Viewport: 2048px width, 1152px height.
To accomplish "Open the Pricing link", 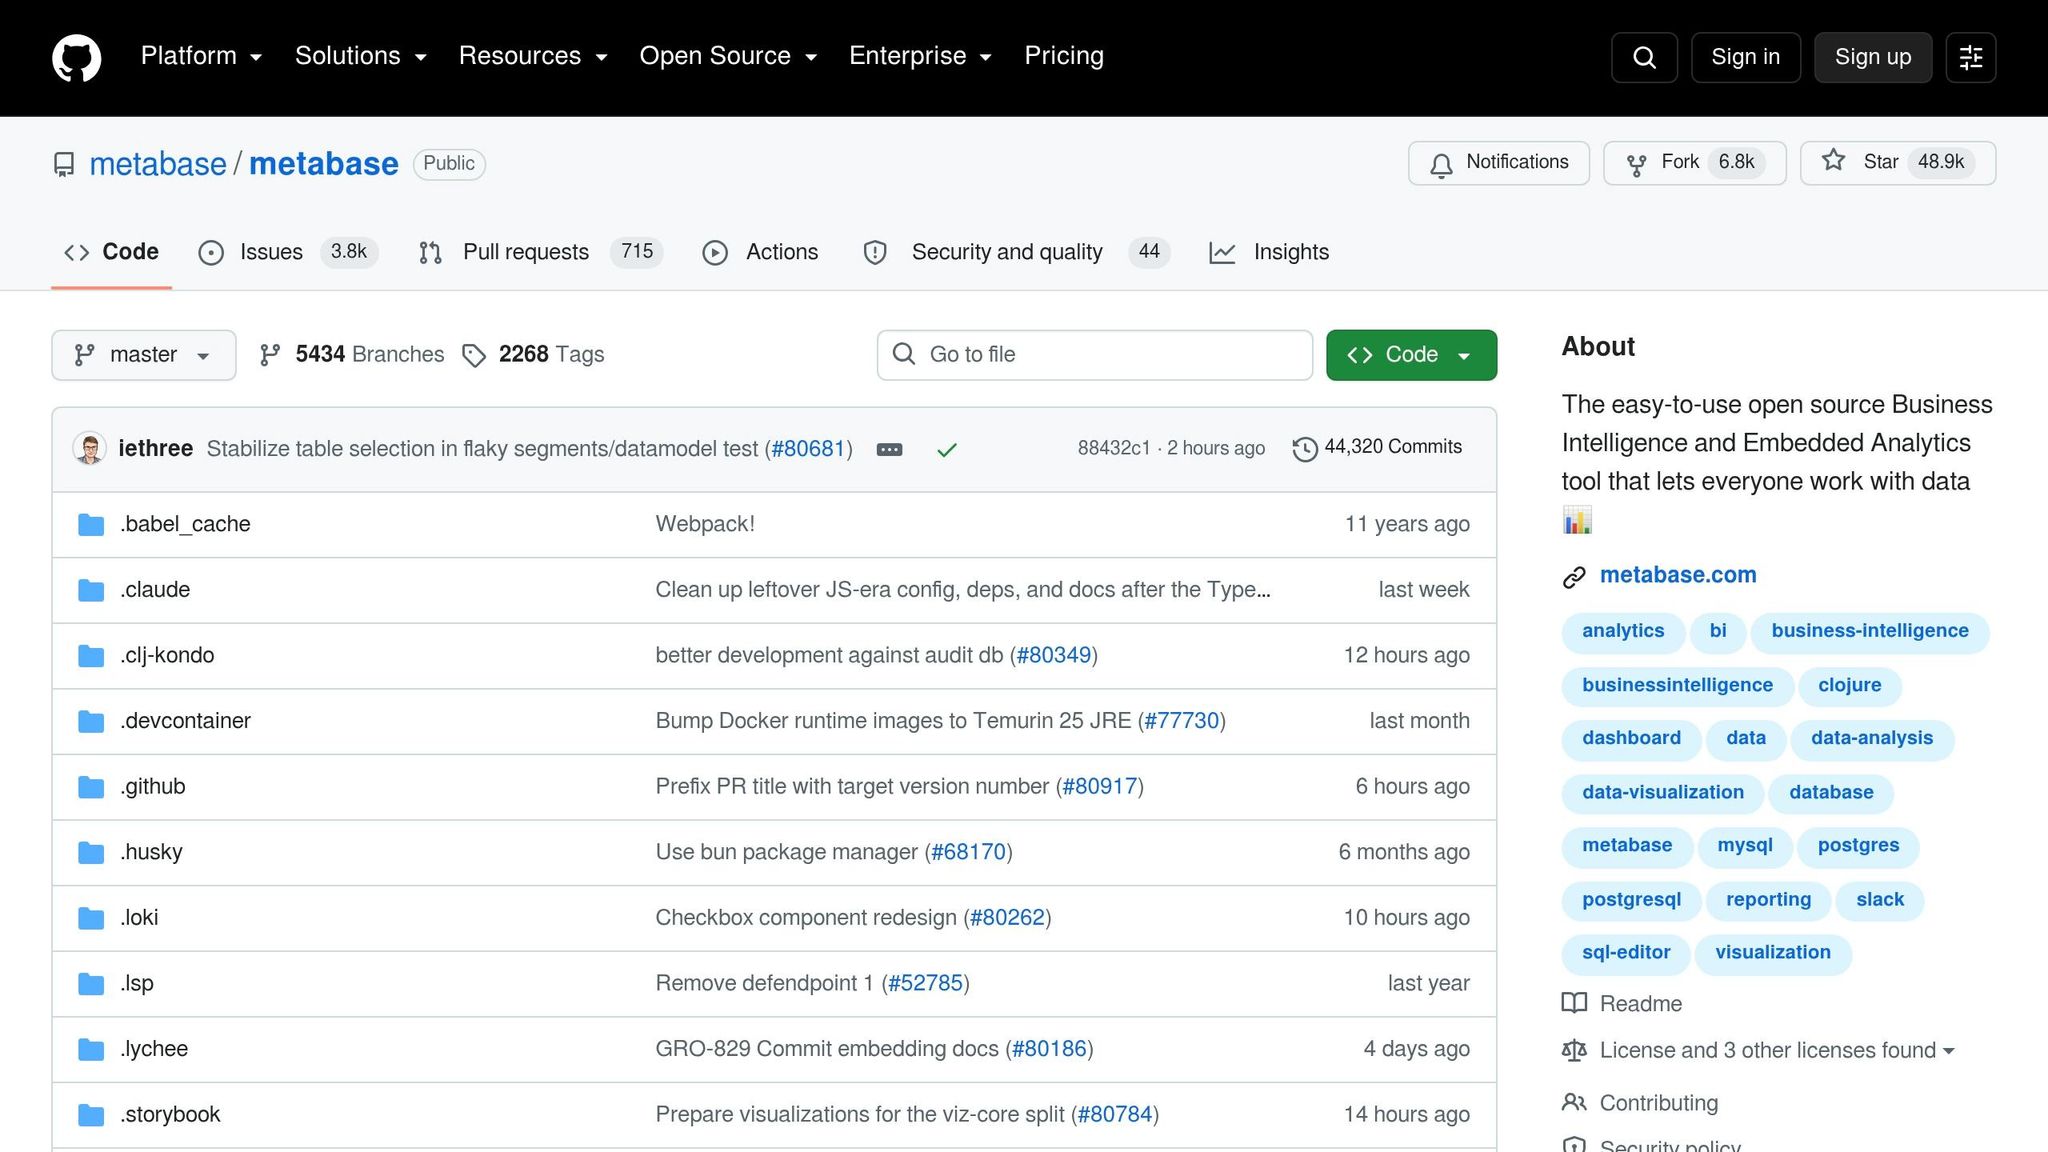I will pos(1064,56).
